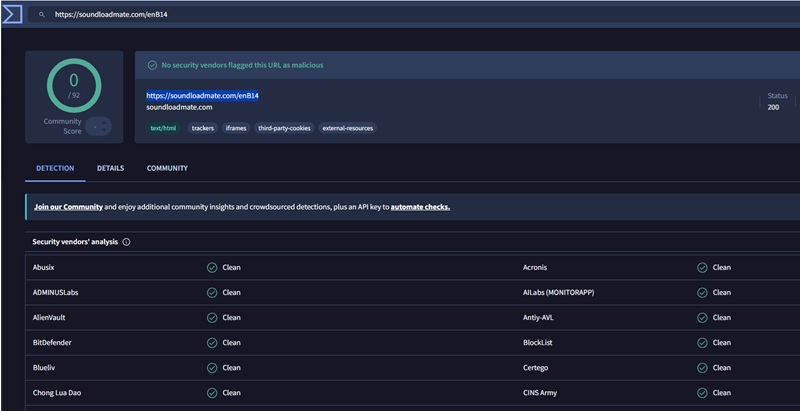Click the BlockList vendor name
The width and height of the screenshot is (800, 411).
[538, 343]
